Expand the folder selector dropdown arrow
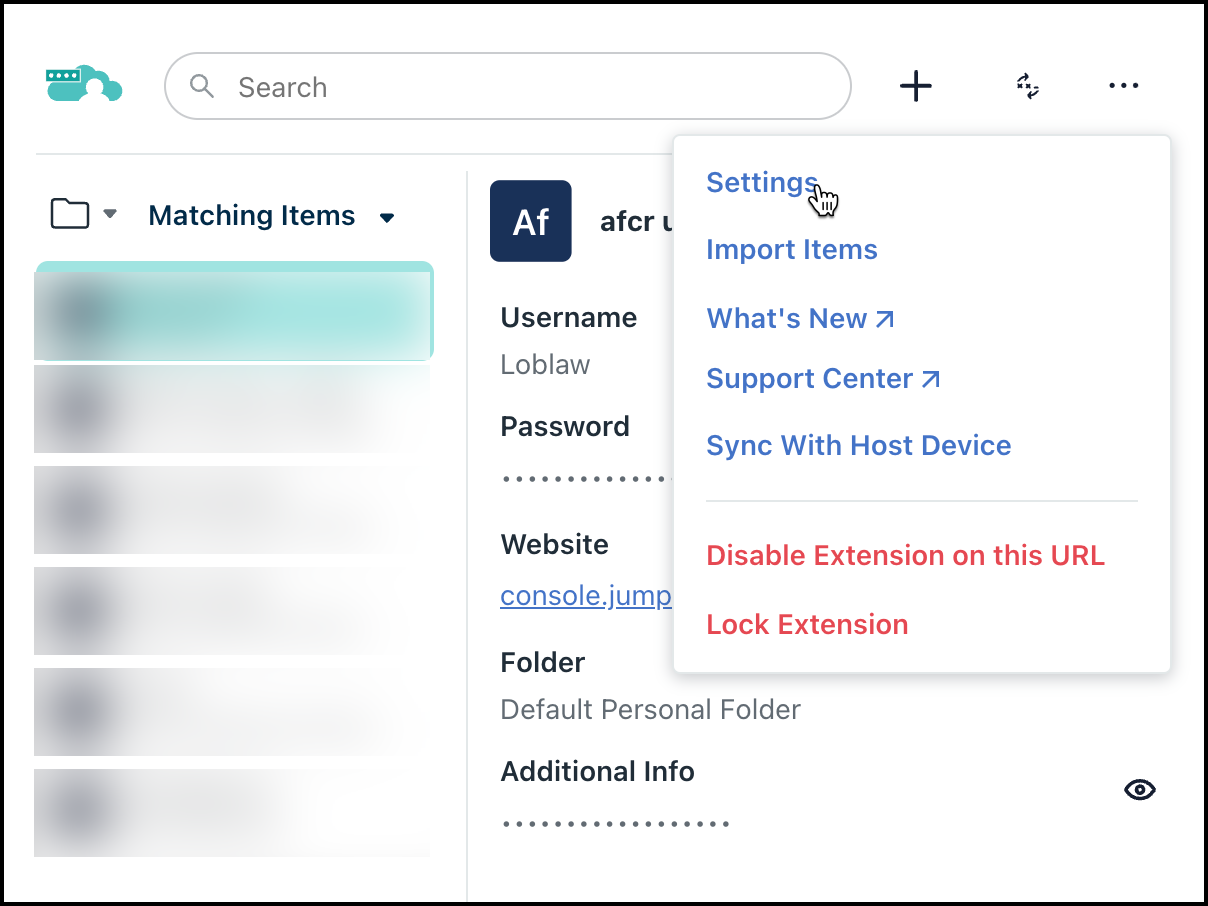Screen dimensions: 1208x906 [x=111, y=214]
